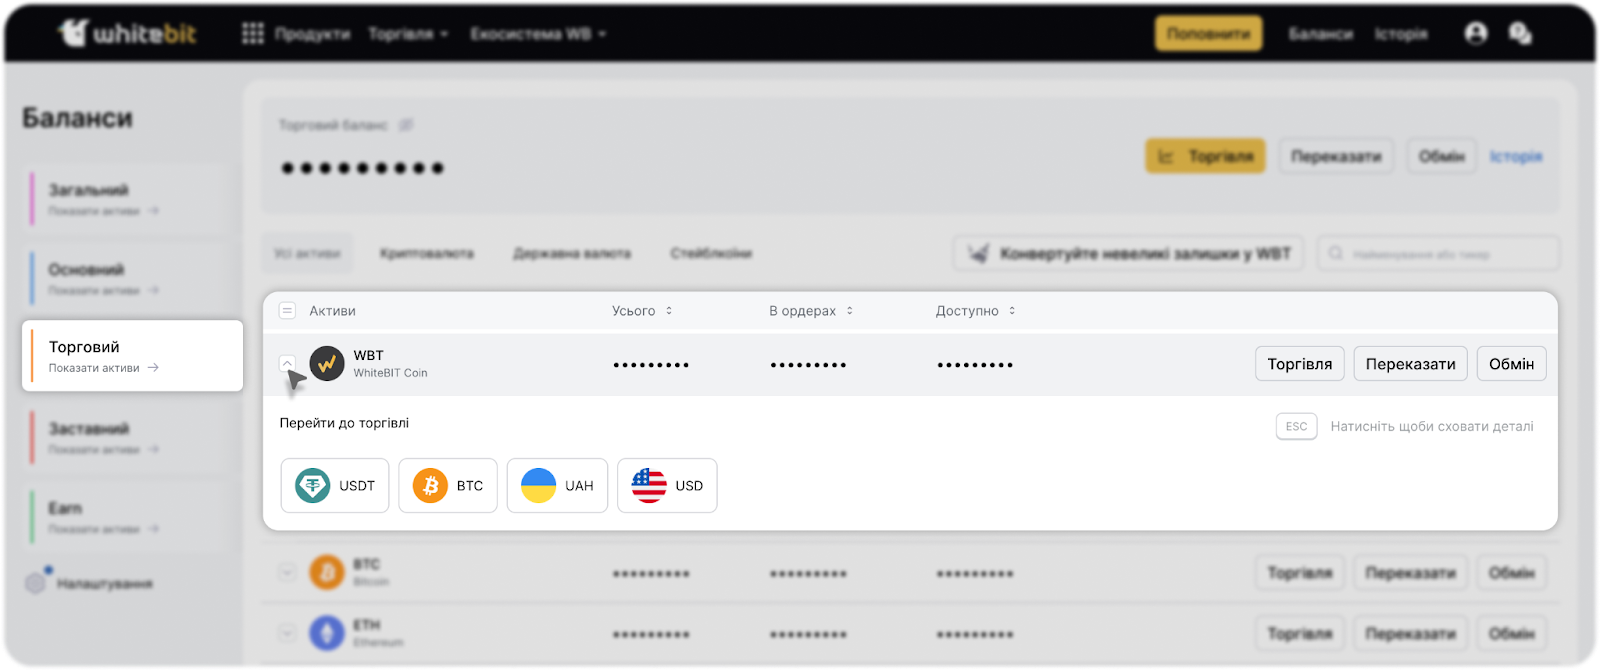Collapse the WBT row details
The image size is (1600, 671).
tap(287, 363)
